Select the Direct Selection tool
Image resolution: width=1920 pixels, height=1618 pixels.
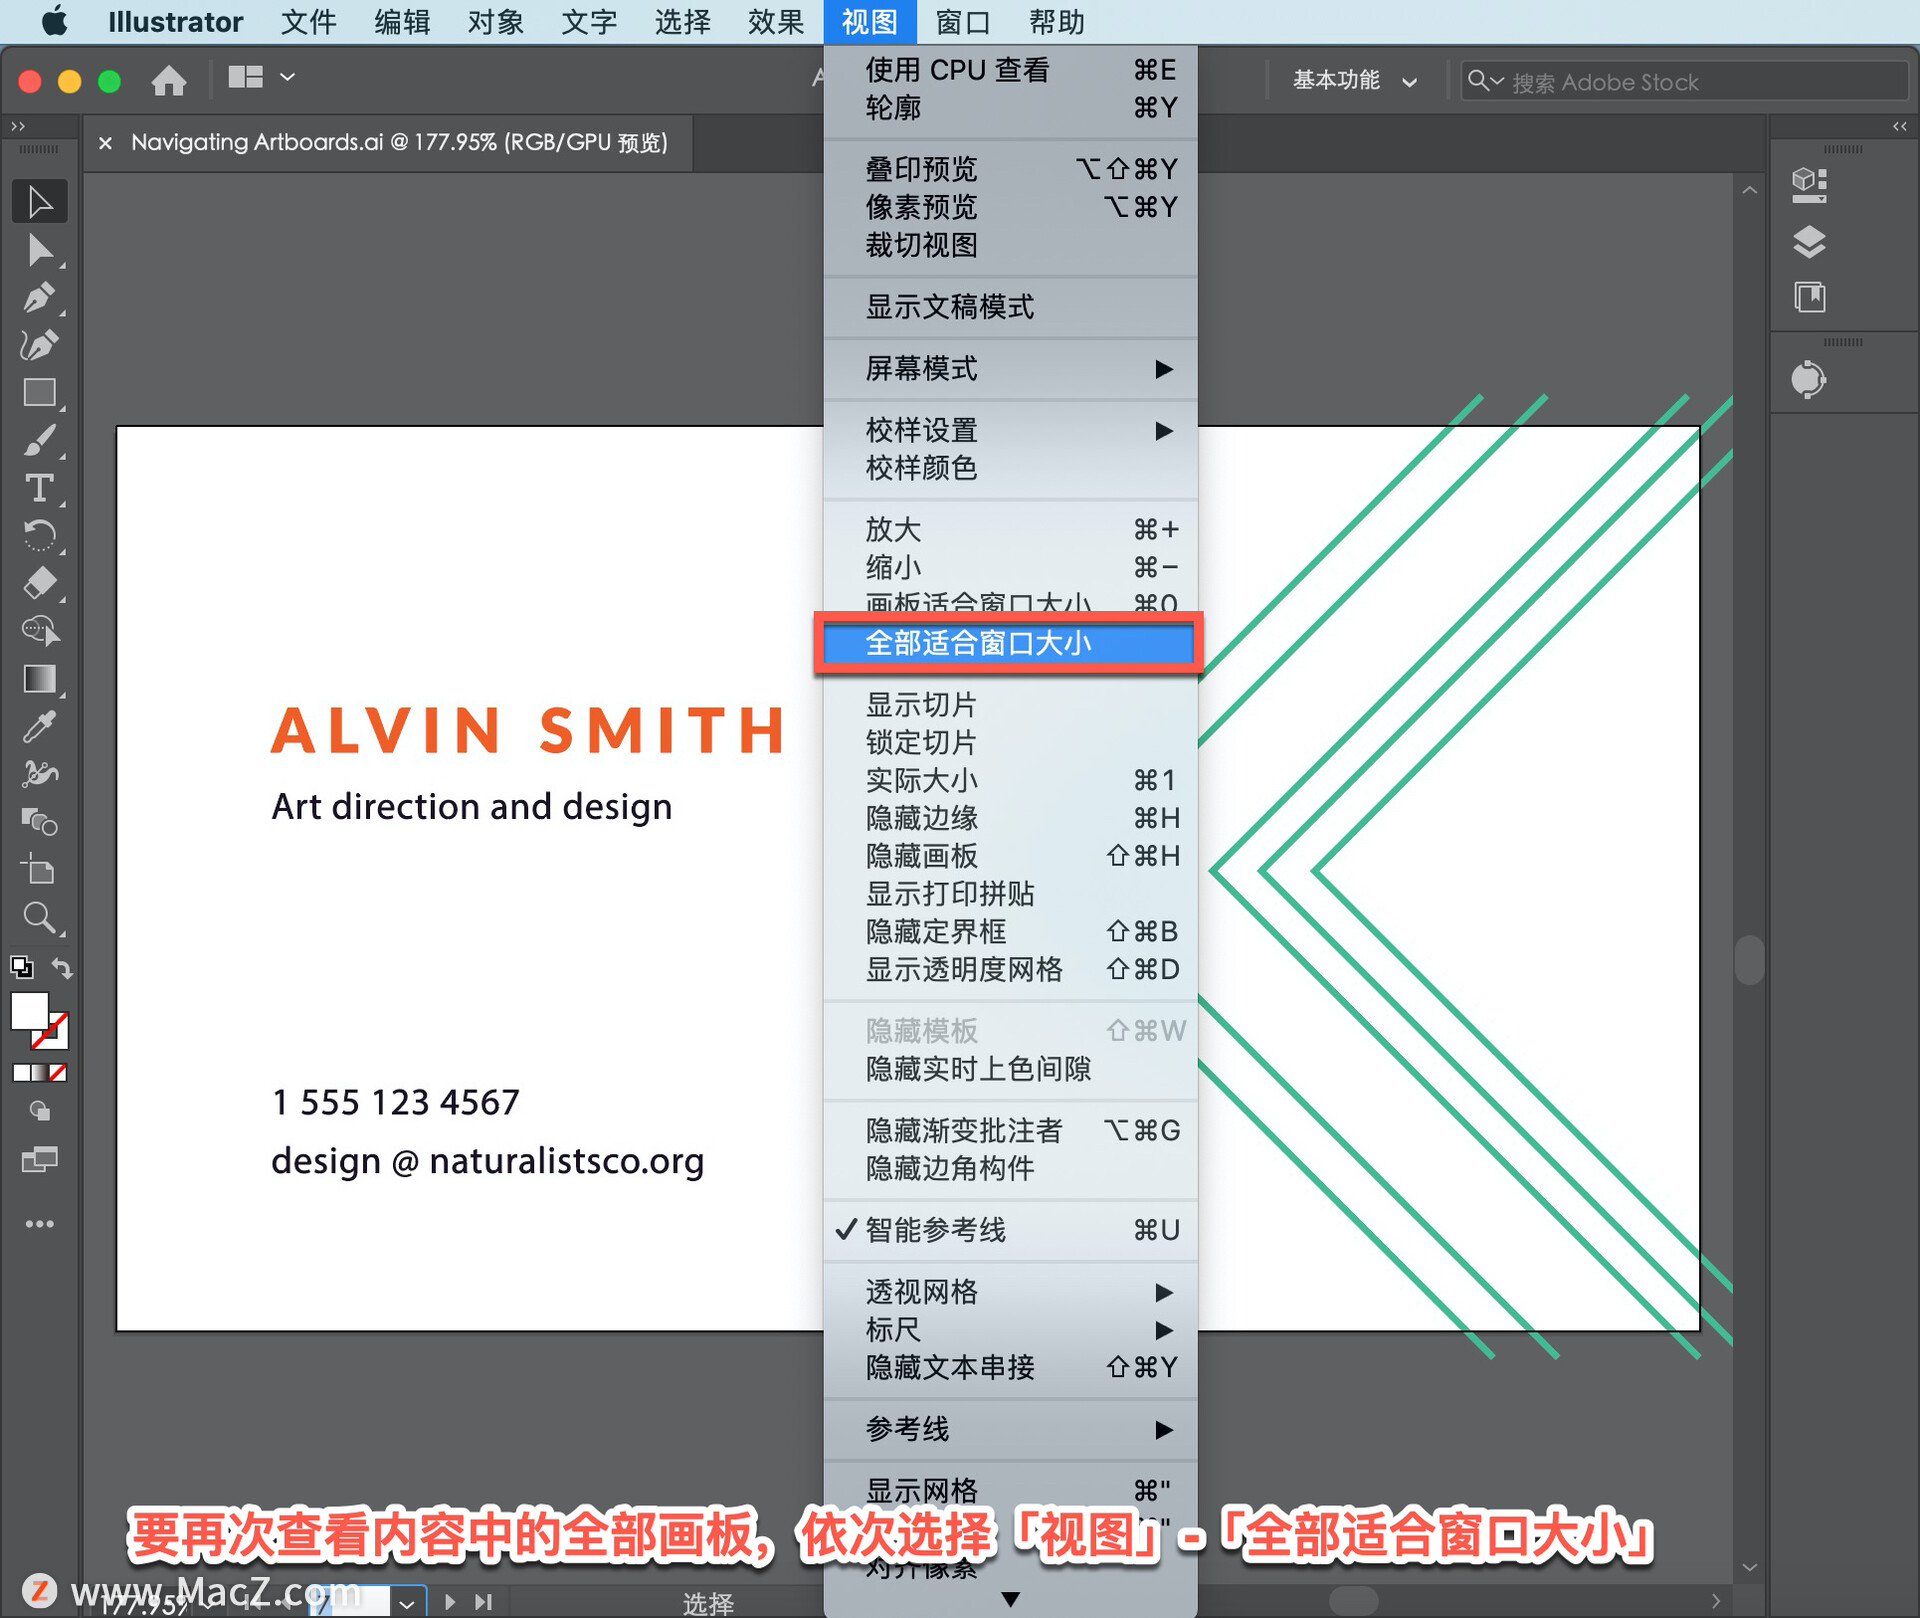[40, 250]
